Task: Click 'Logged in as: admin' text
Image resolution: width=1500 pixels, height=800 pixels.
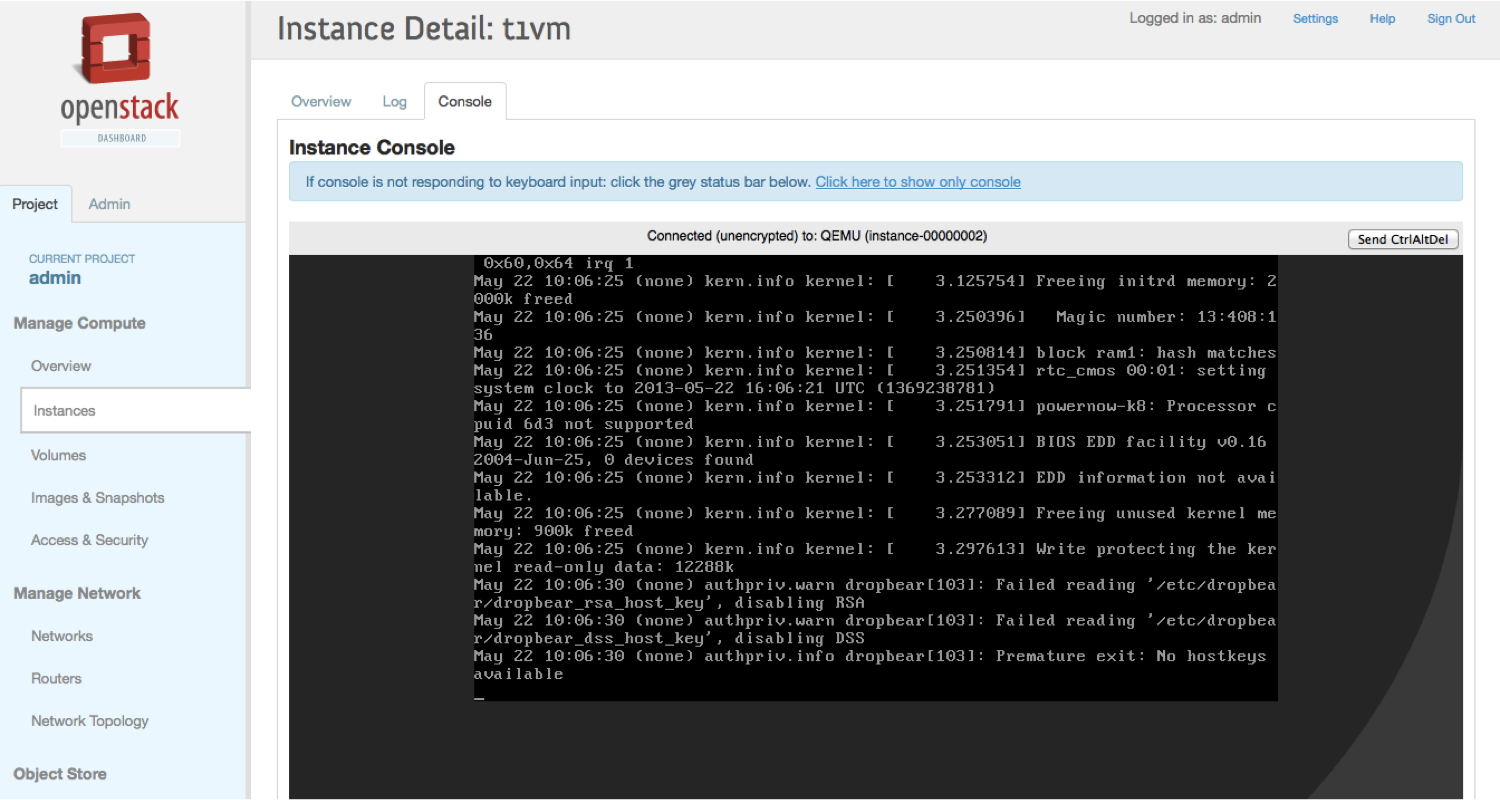Action: point(1195,18)
